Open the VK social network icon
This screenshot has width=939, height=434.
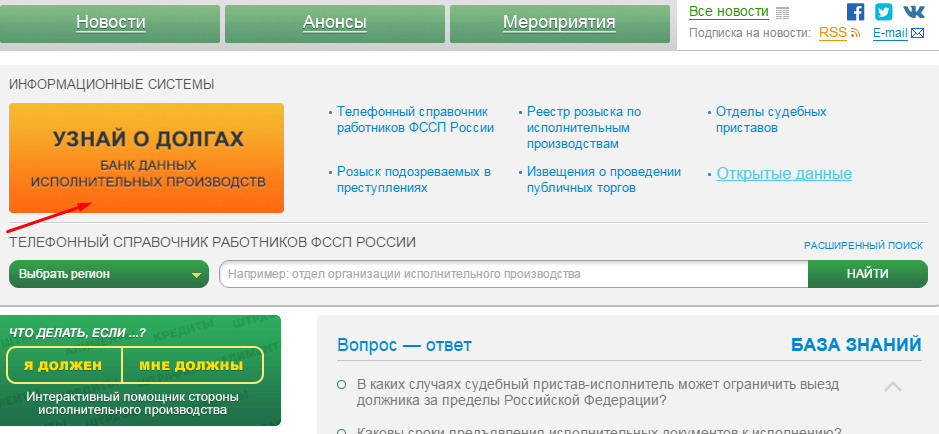click(914, 12)
